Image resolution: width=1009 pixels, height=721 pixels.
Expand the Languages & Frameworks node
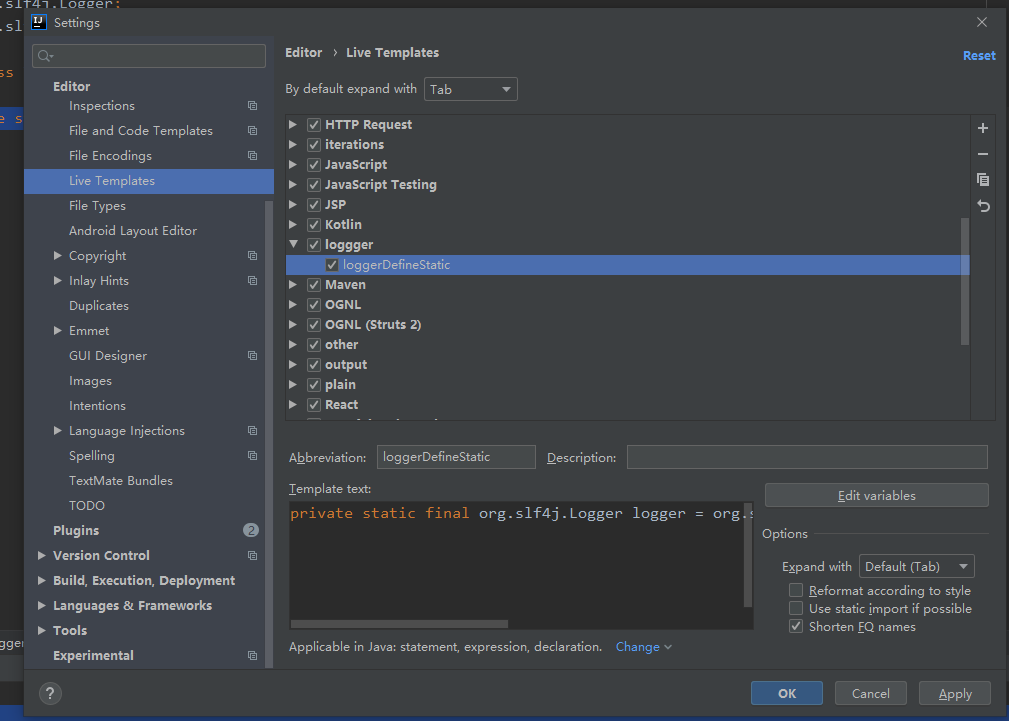(42, 605)
